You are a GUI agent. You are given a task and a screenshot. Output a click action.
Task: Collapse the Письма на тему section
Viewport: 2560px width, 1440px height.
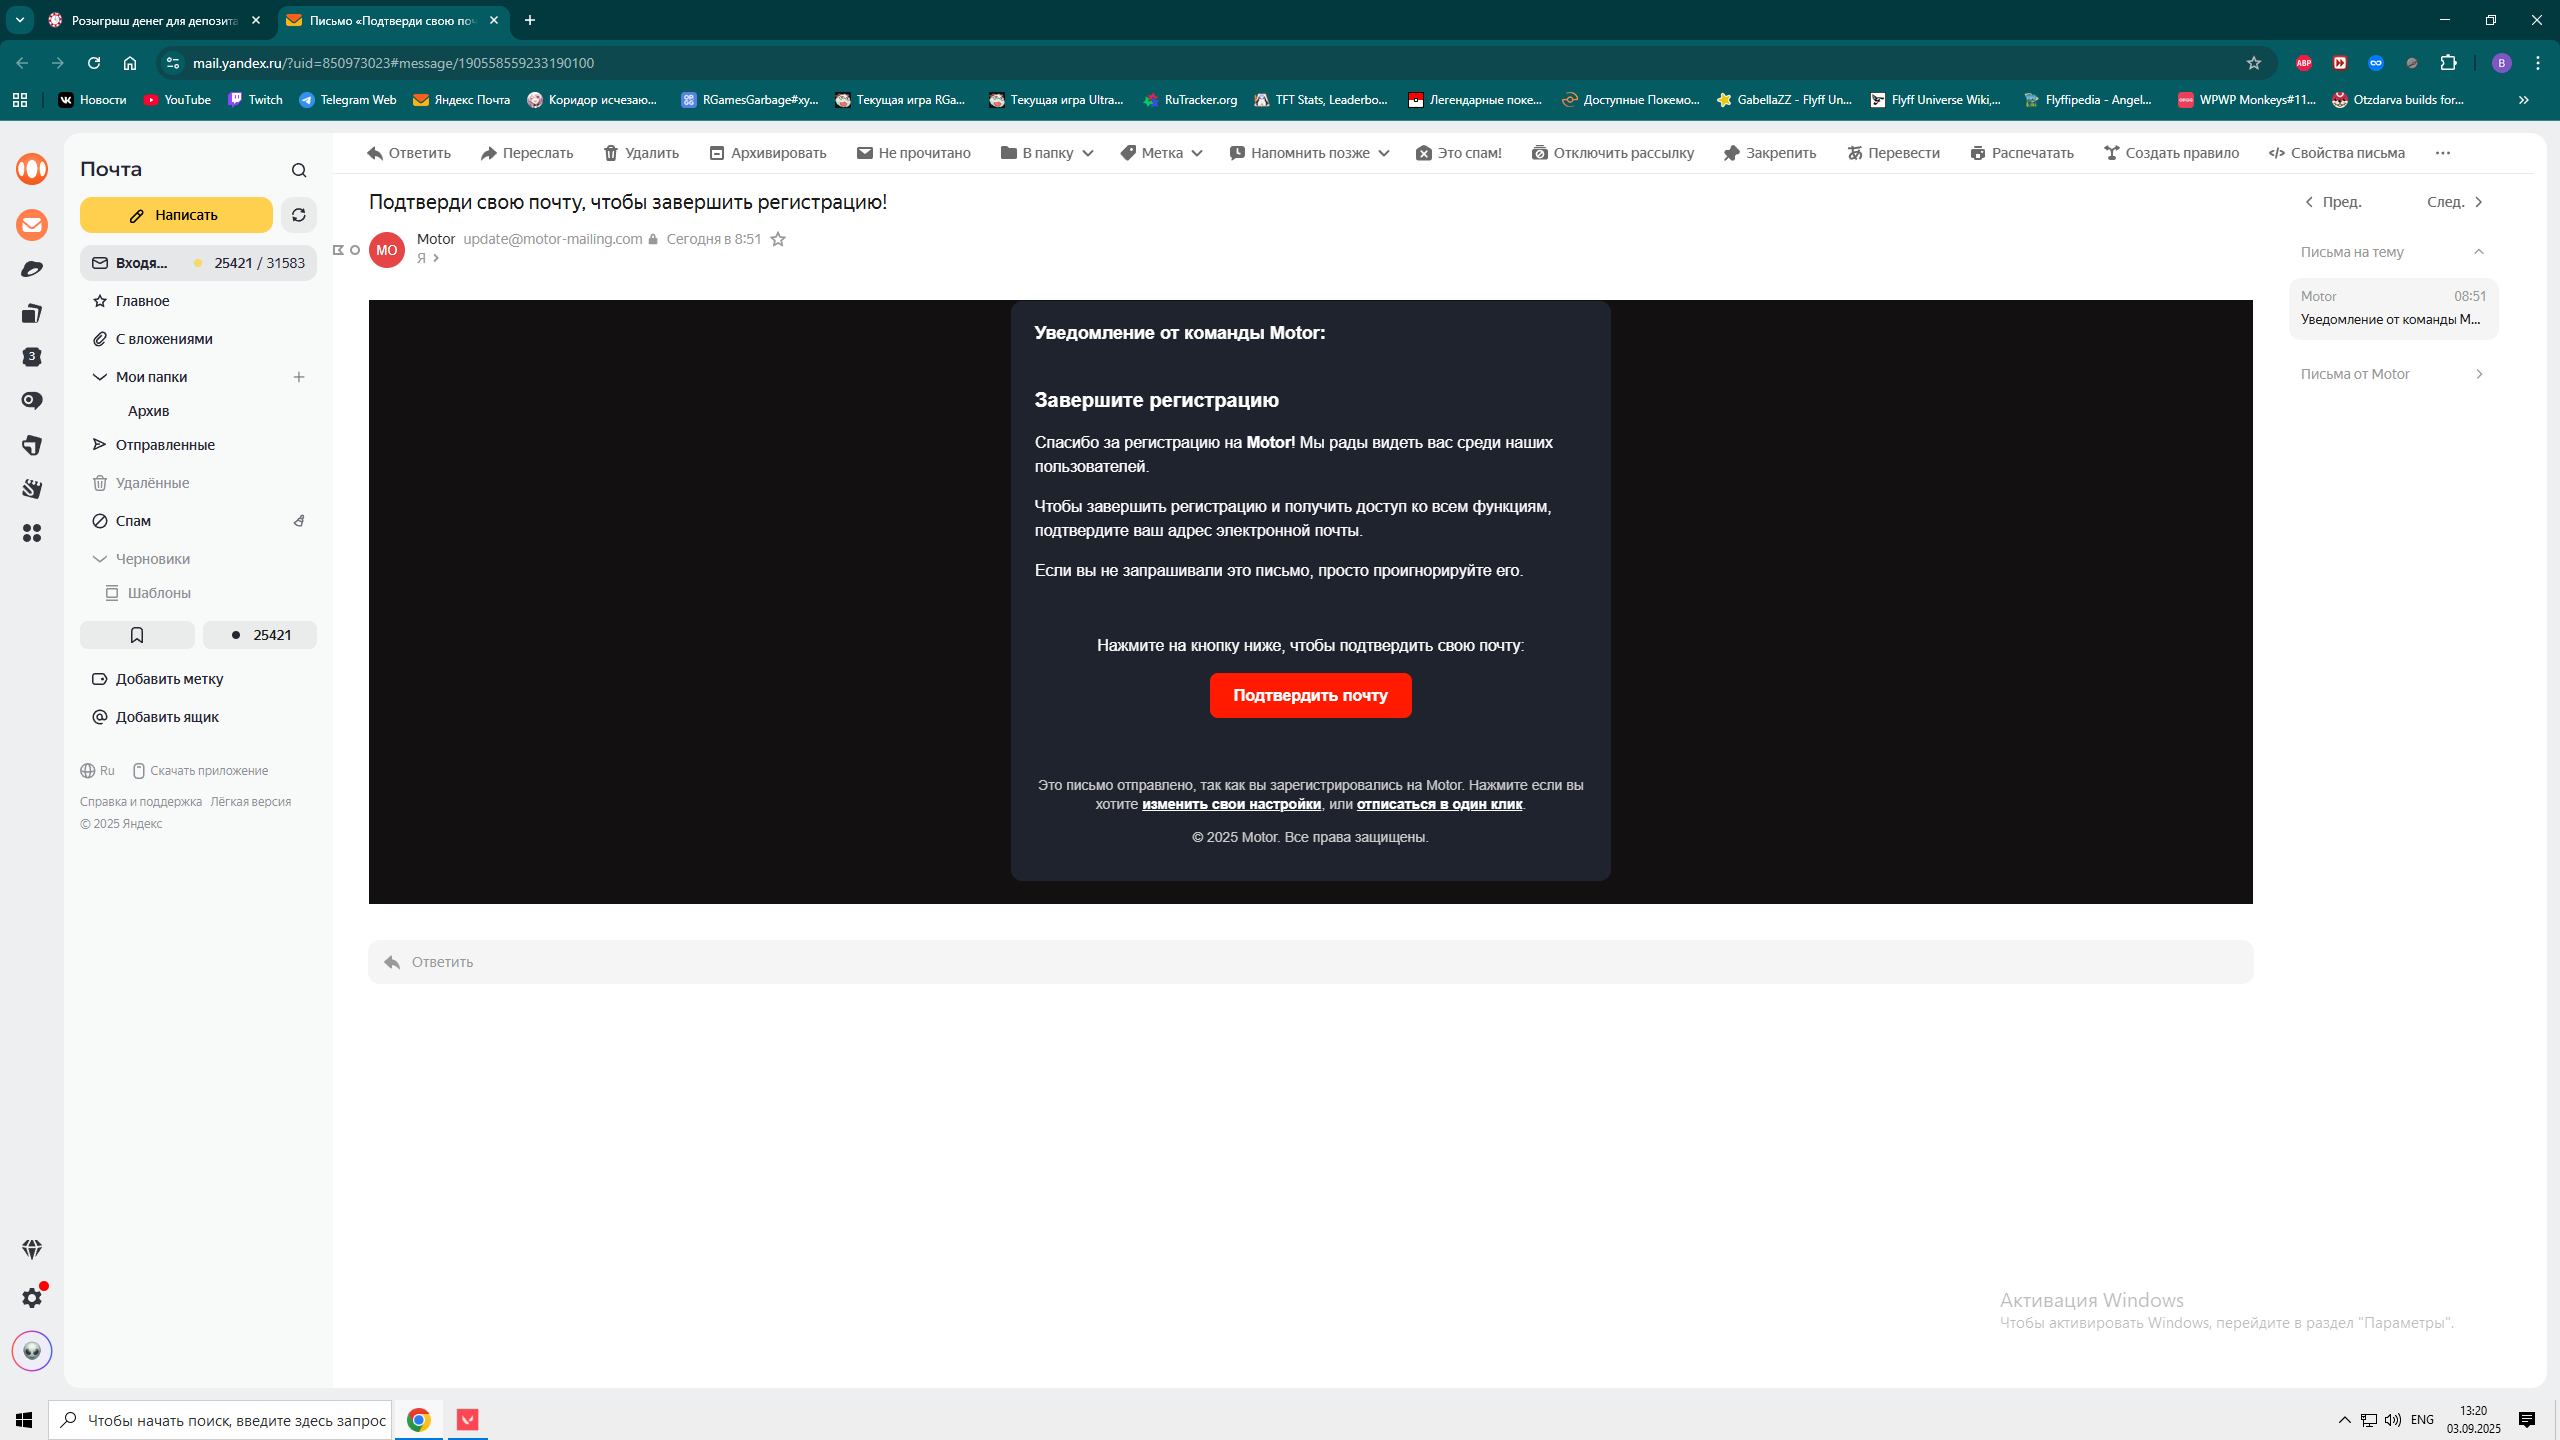(2480, 252)
